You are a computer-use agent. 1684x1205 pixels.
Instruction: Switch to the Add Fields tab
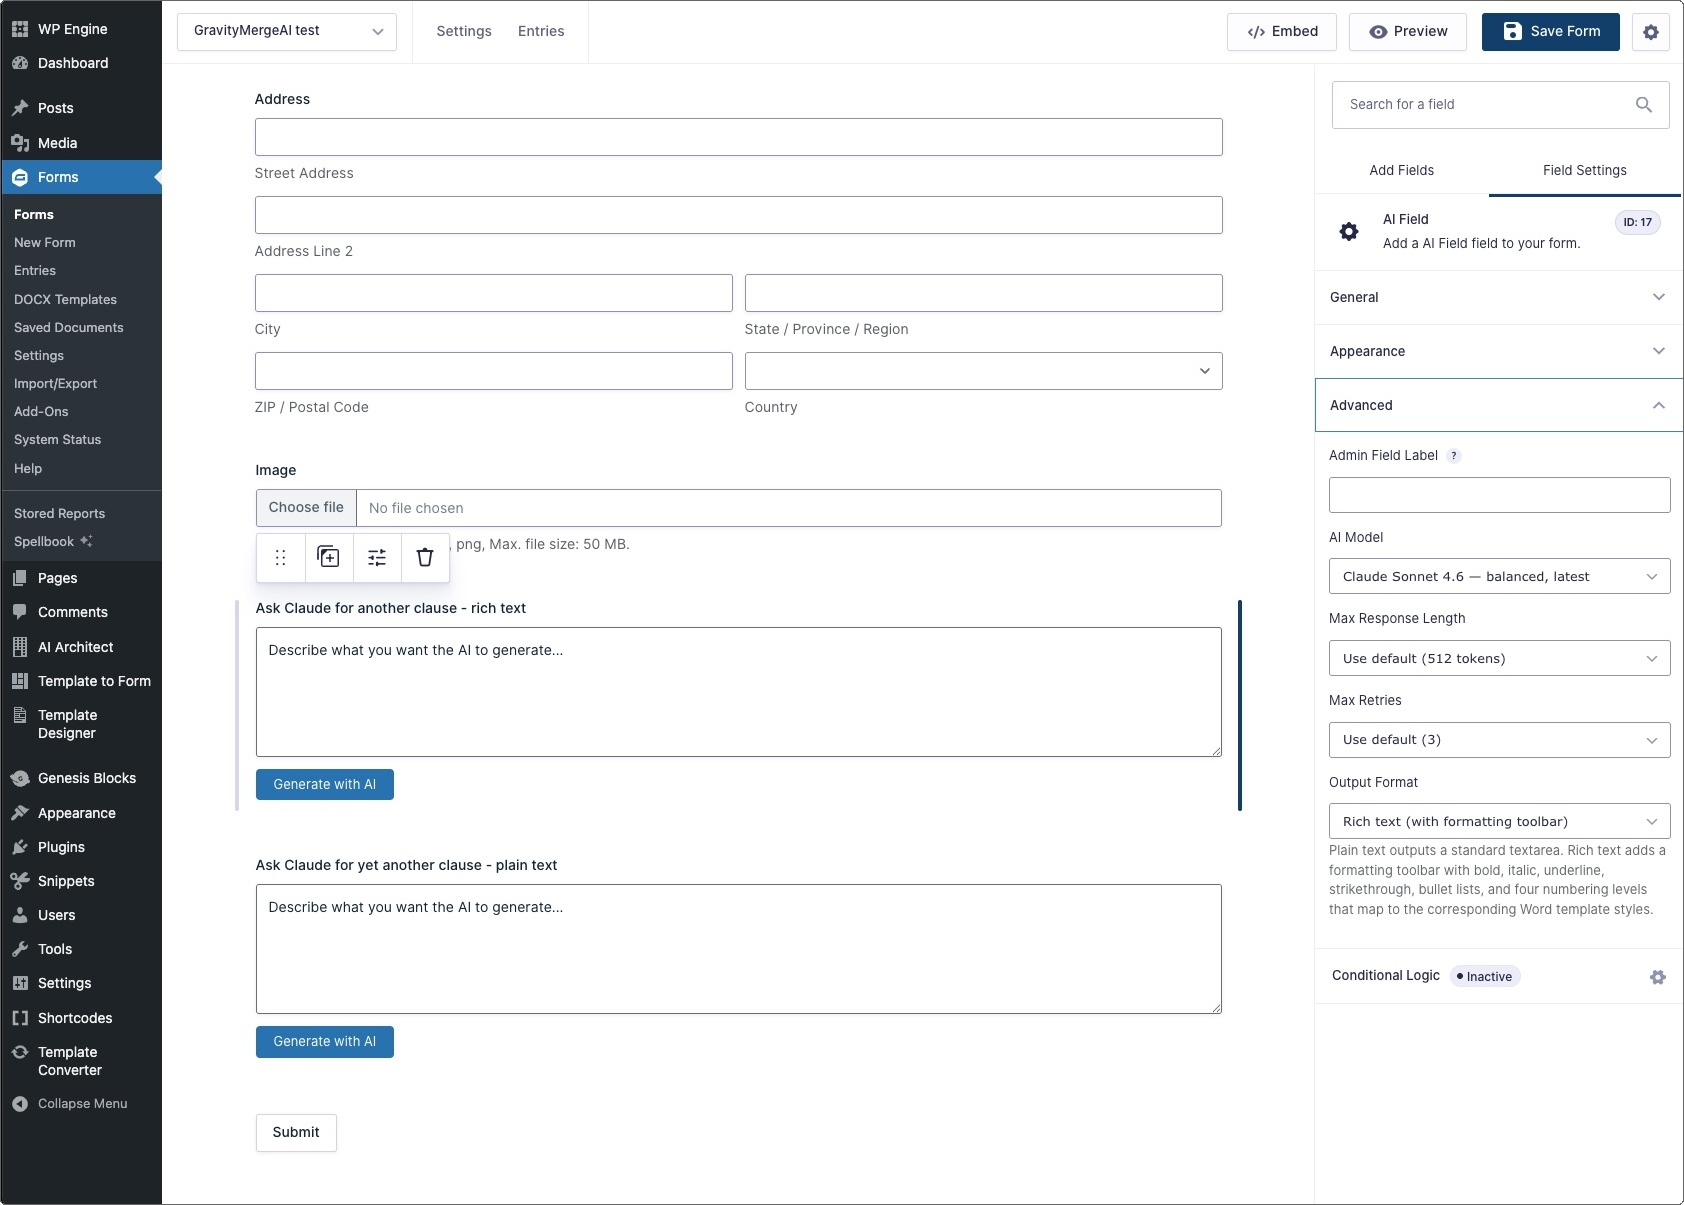[1401, 170]
